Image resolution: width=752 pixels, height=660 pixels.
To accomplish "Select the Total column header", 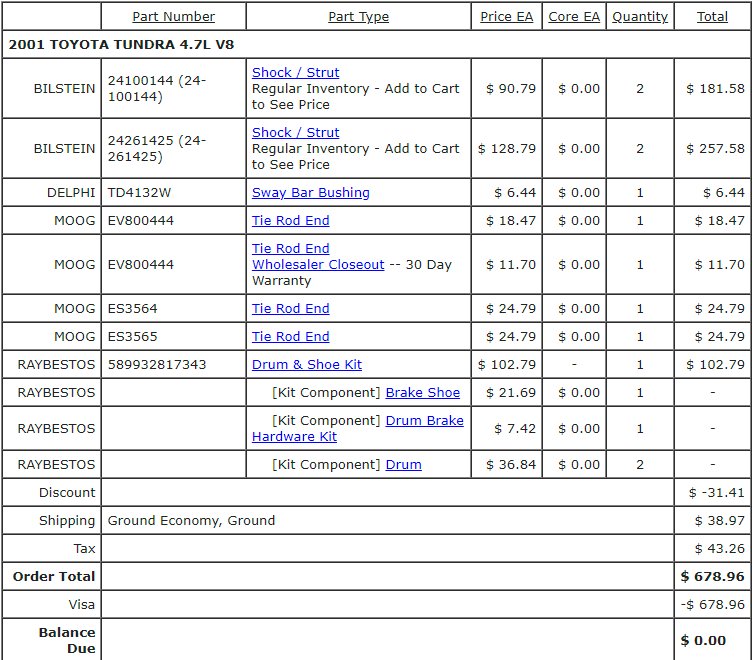I will (712, 16).
